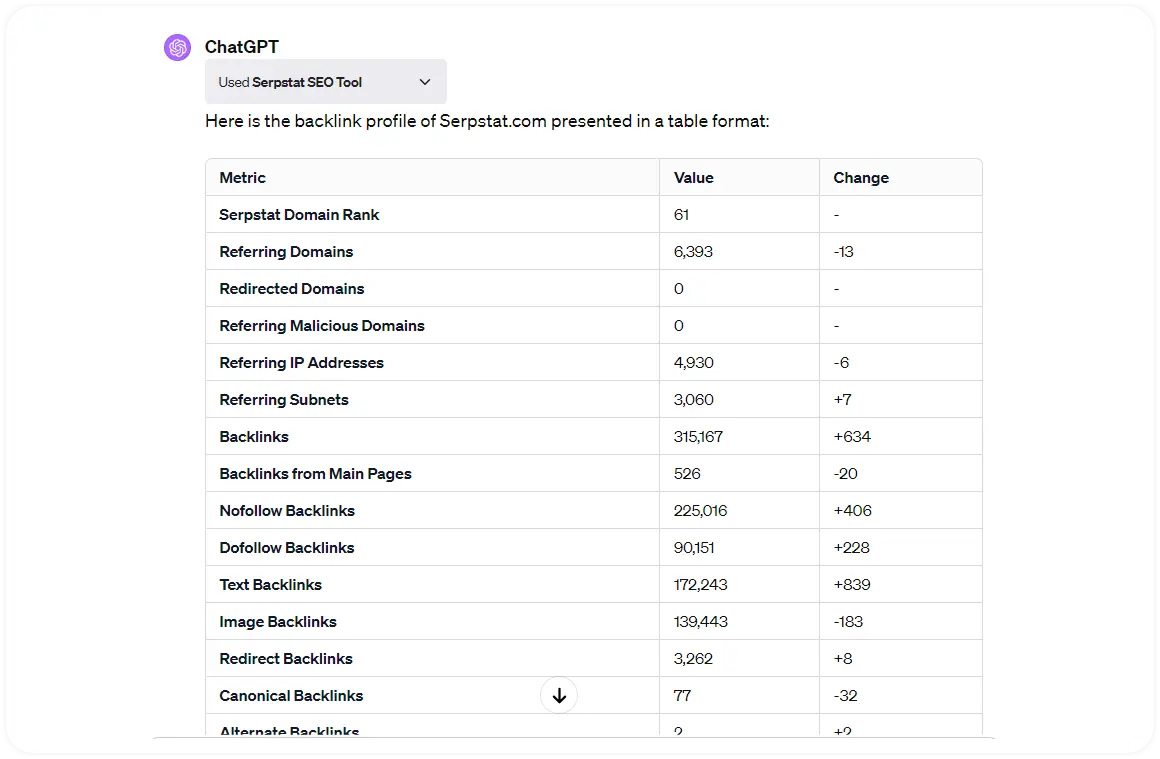The width and height of the screenshot is (1160, 759).
Task: Expand the Used Serpstat SEO Tool dropdown
Action: [326, 82]
